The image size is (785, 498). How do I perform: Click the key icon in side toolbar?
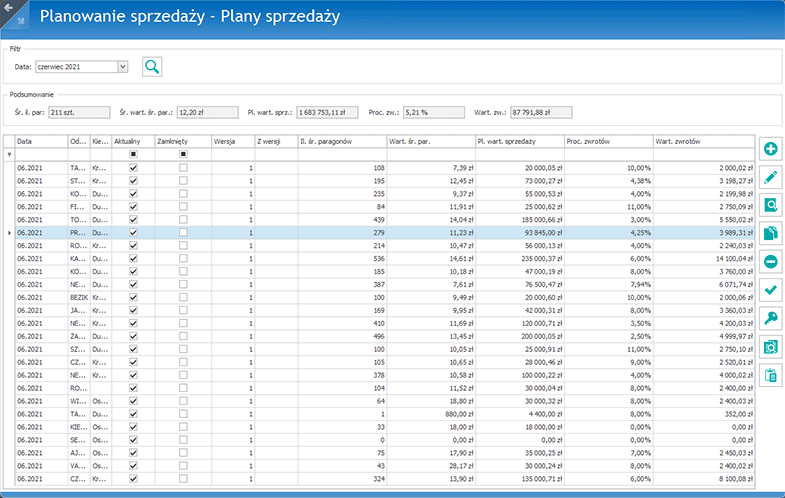[x=771, y=318]
